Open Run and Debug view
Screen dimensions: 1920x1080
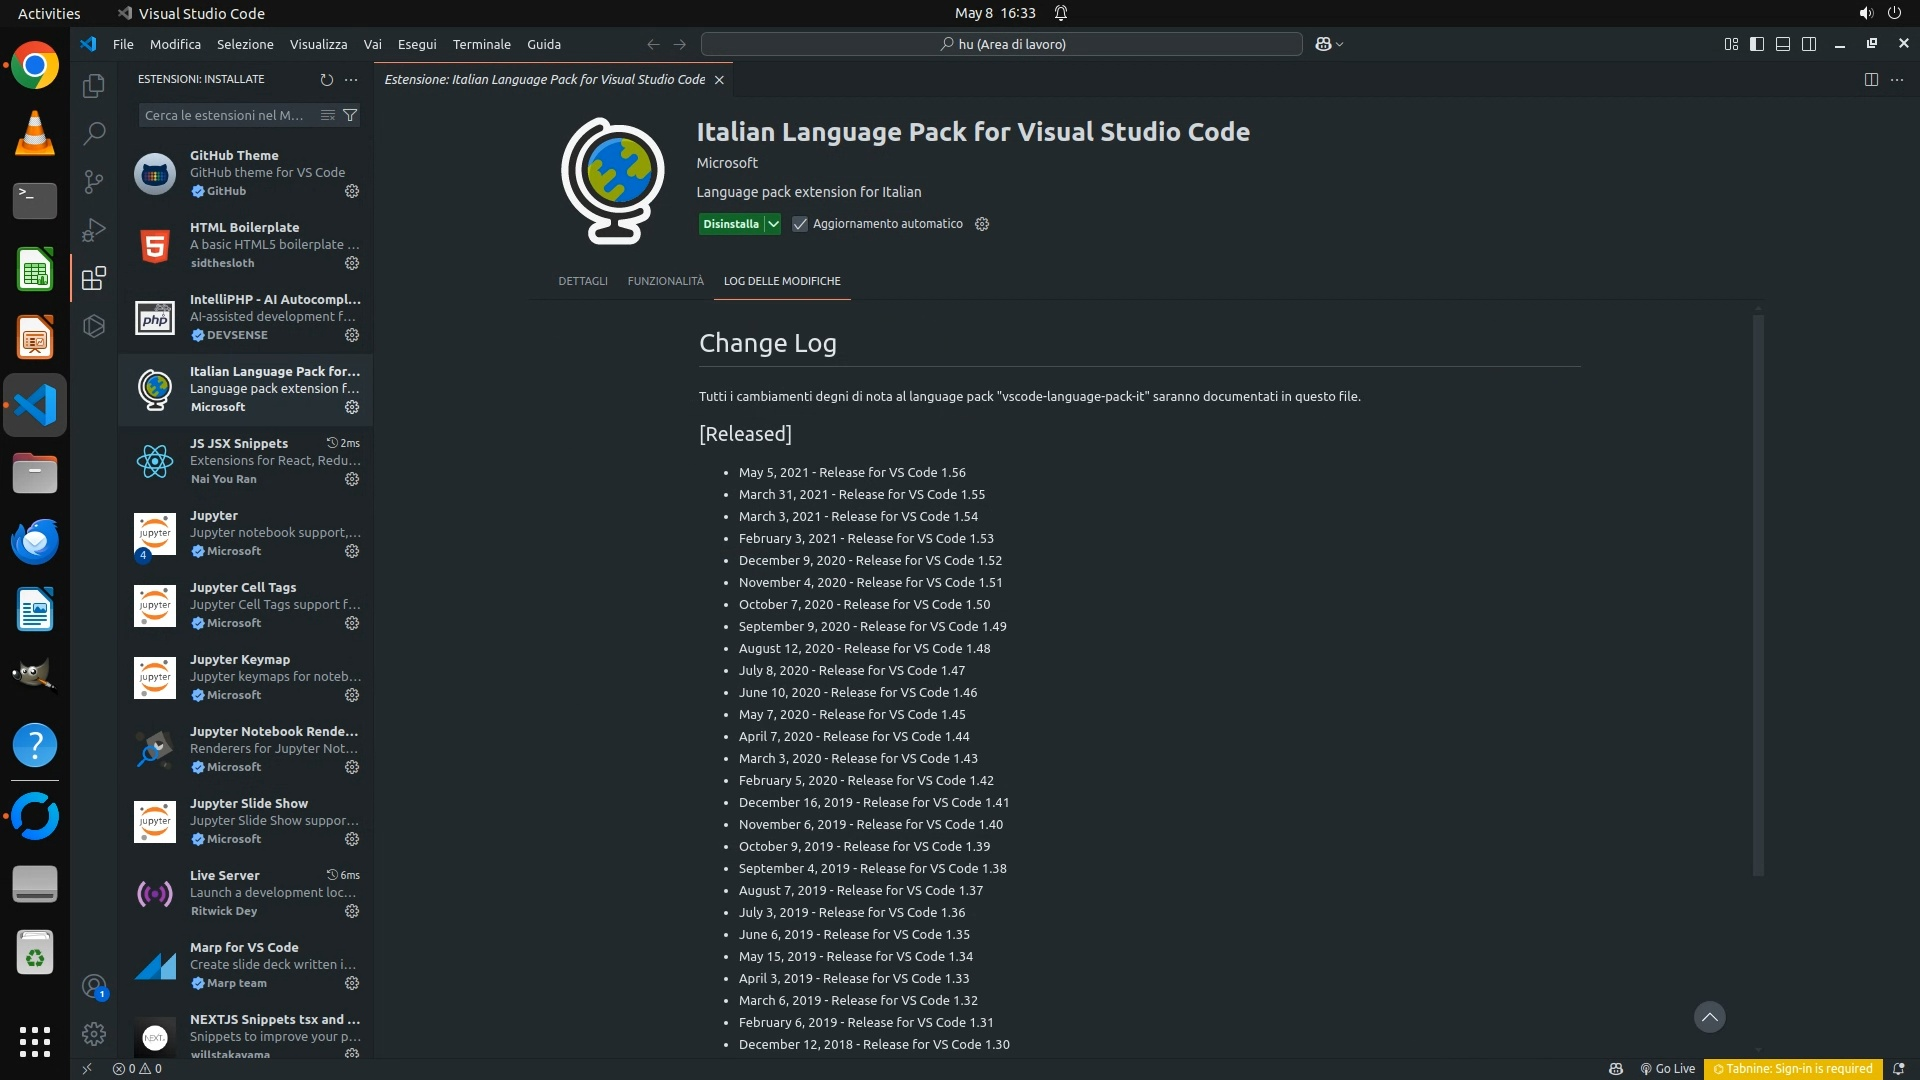(94, 230)
